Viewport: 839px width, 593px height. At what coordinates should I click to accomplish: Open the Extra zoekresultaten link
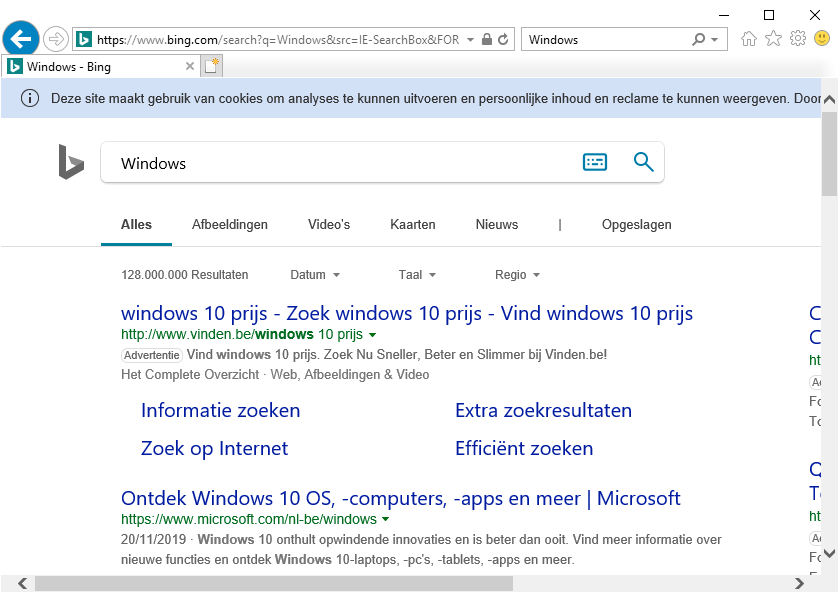(x=543, y=410)
